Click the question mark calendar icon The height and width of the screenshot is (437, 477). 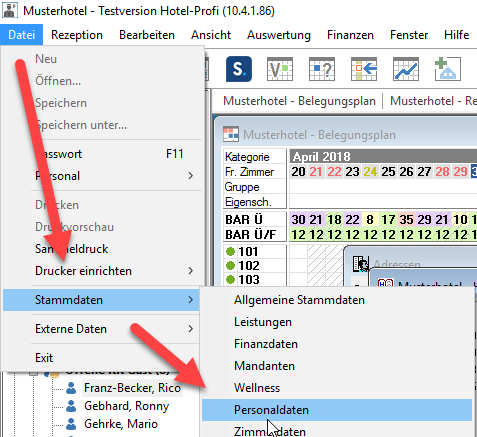point(322,69)
